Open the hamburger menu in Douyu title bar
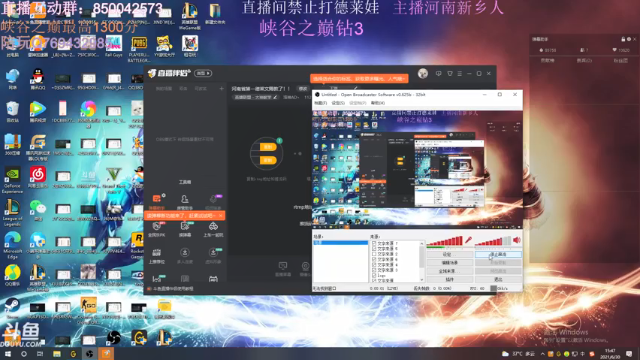The image size is (640, 360). (460, 73)
